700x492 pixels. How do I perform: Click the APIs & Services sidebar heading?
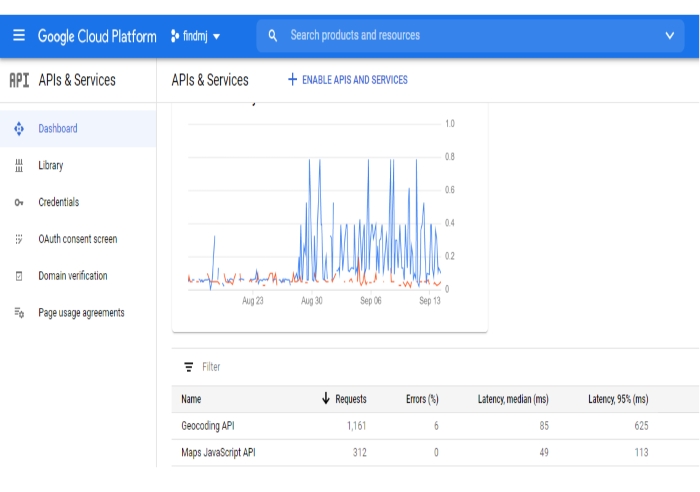tap(77, 80)
